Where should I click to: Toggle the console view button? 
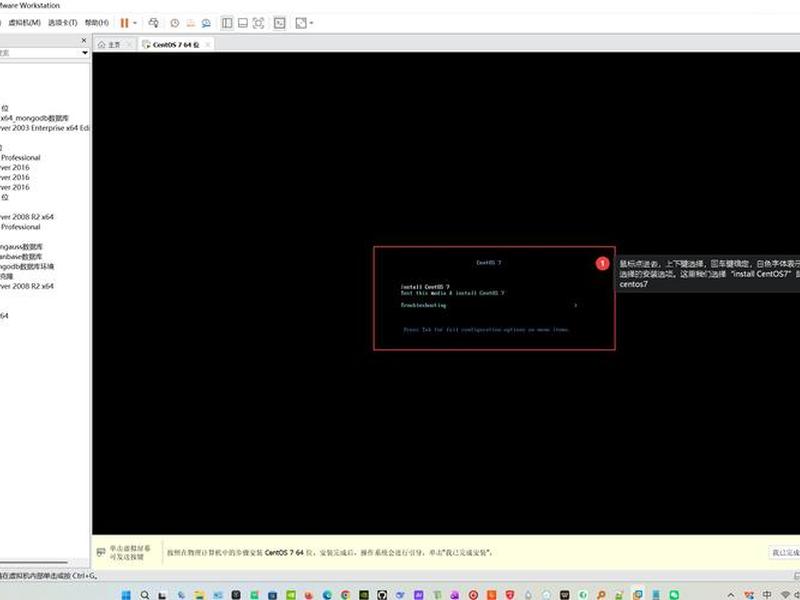click(280, 23)
